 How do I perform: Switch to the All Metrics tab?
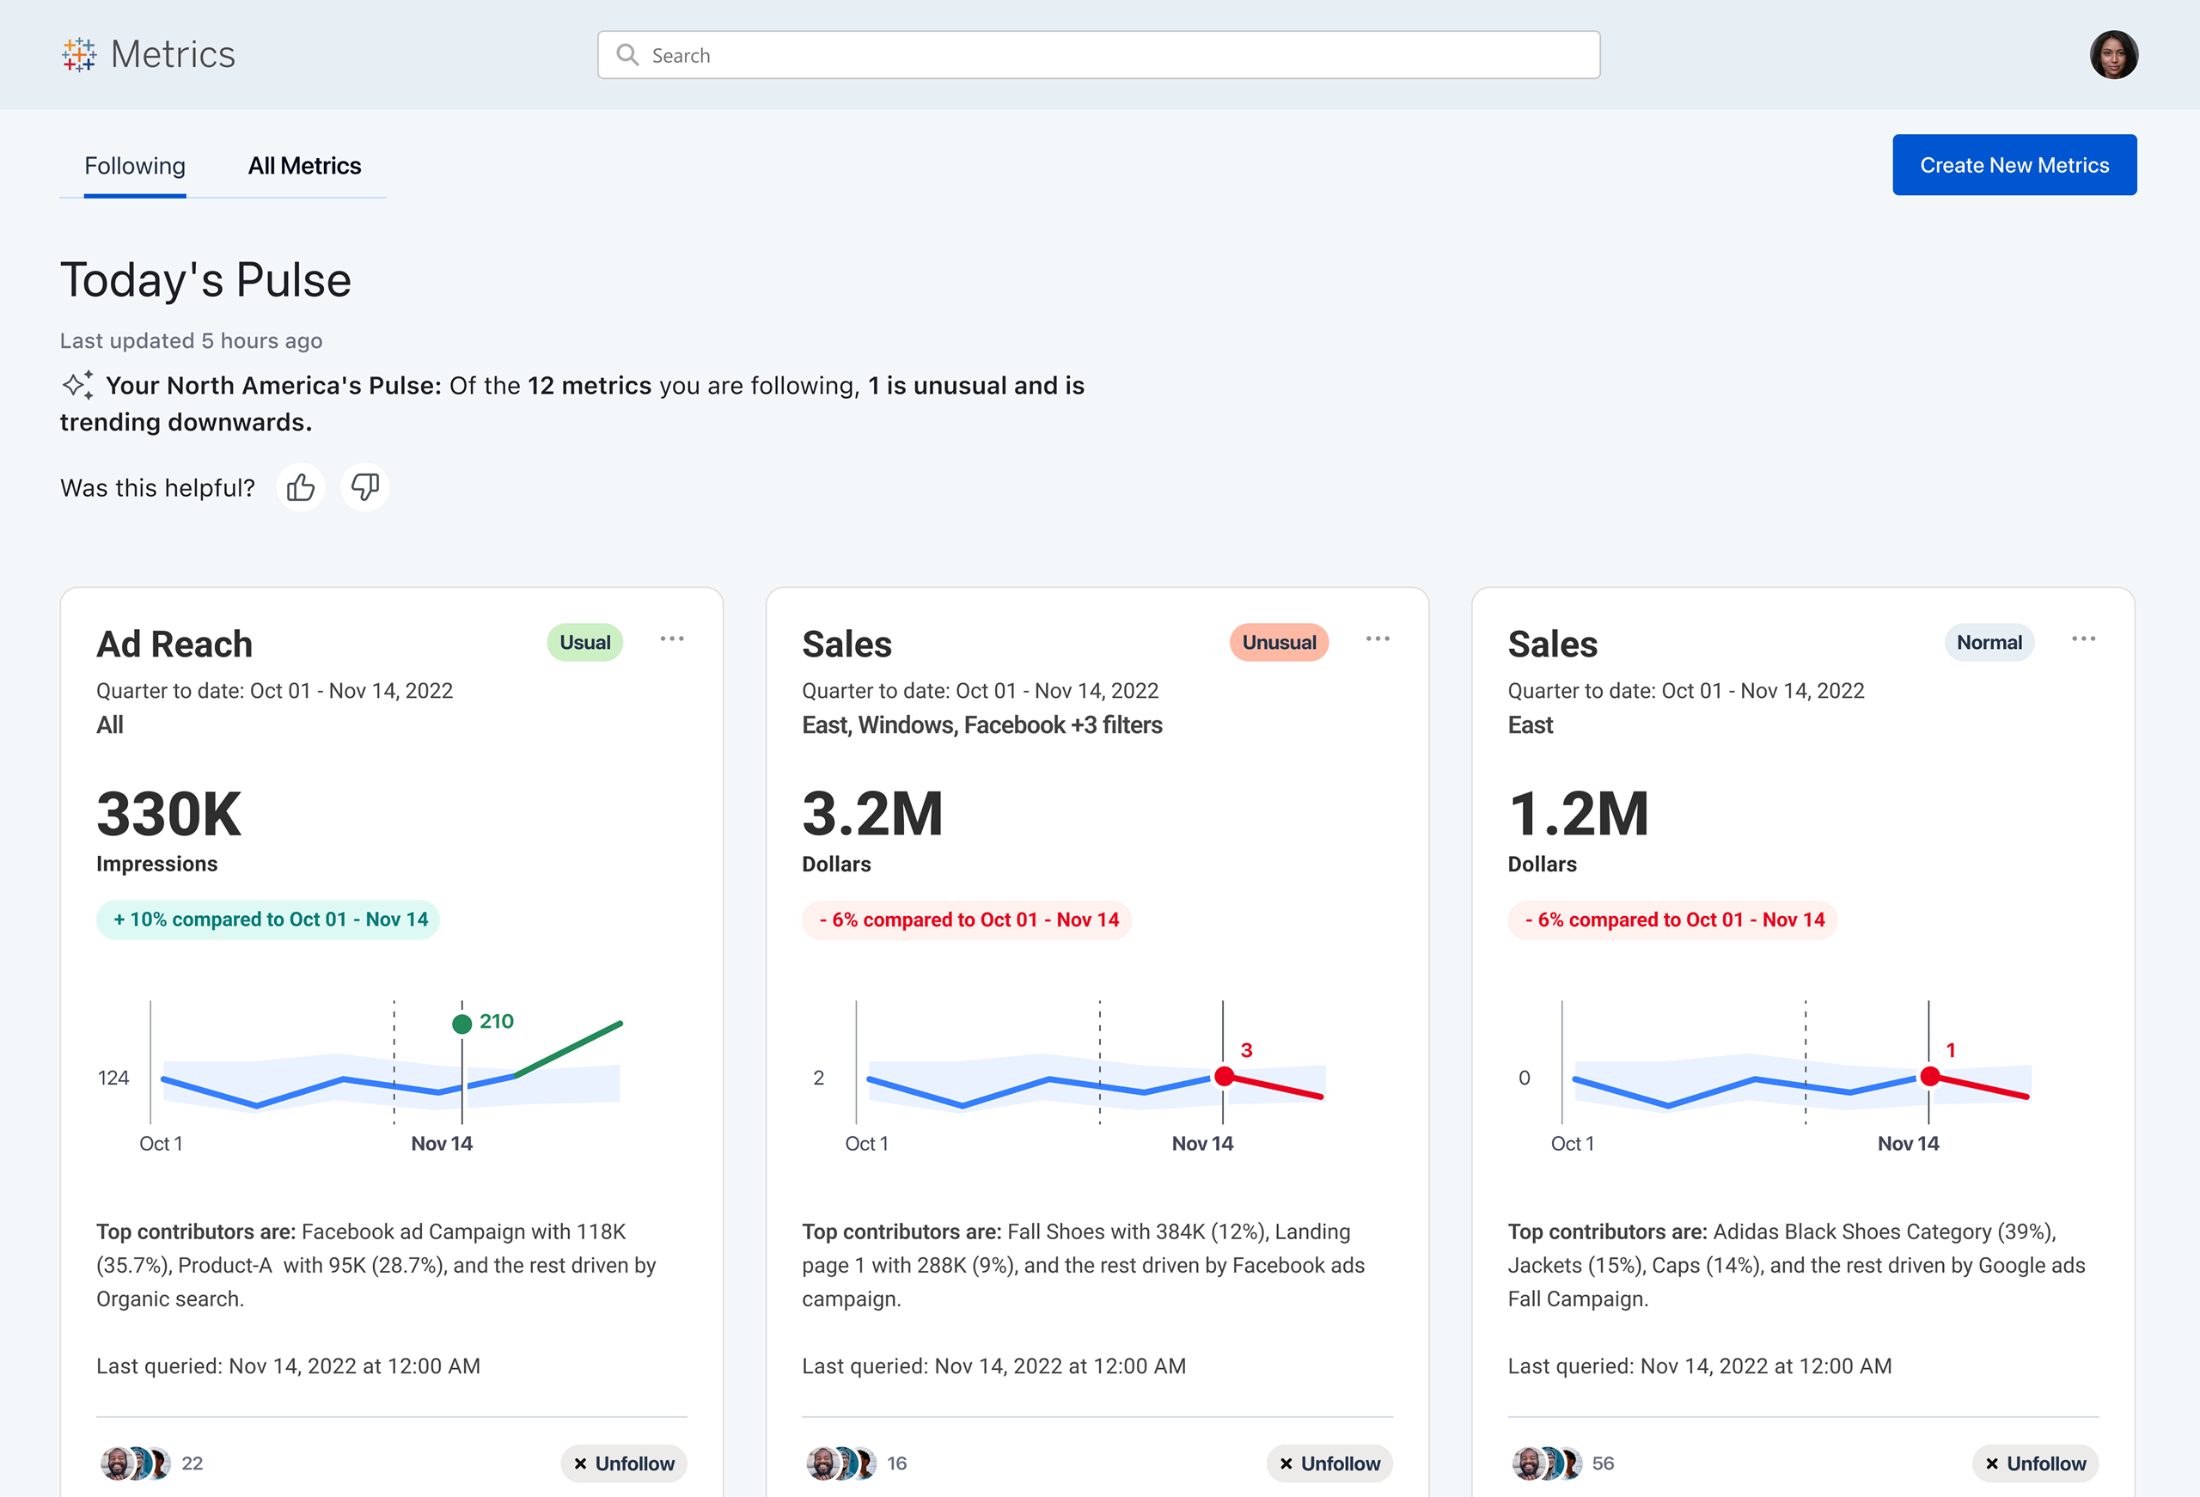pyautogui.click(x=304, y=166)
